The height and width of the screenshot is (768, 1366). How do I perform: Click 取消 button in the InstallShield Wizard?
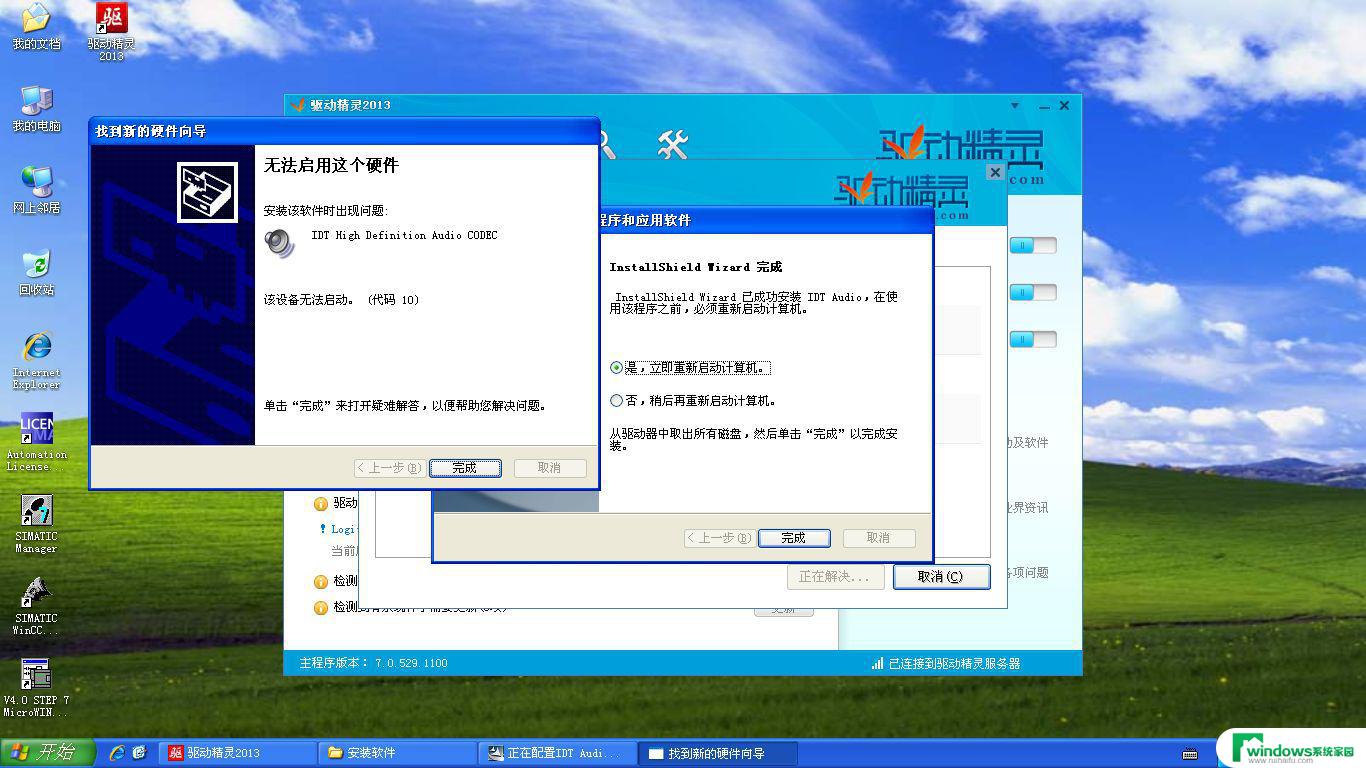tap(879, 538)
